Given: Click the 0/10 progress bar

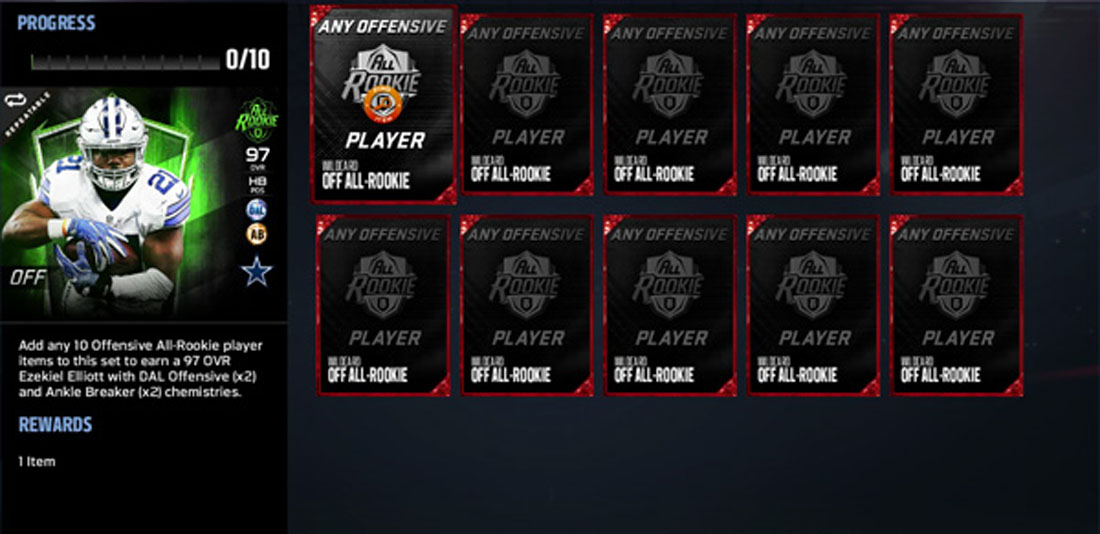Looking at the screenshot, I should coord(125,62).
